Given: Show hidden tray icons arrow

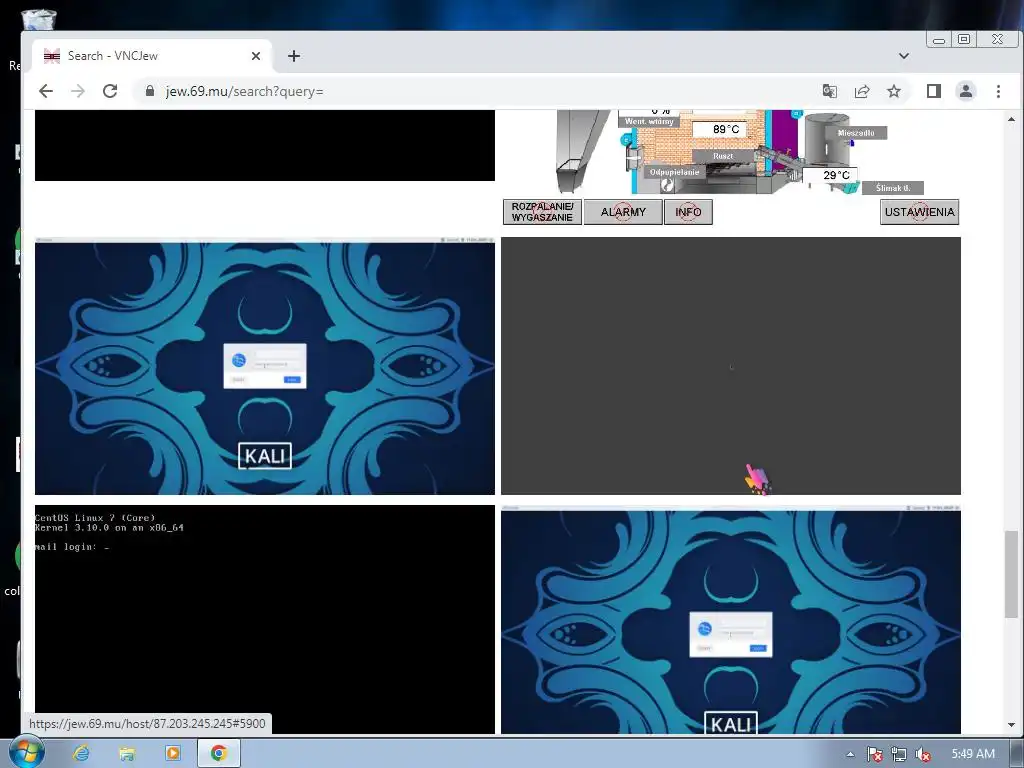Looking at the screenshot, I should (850, 754).
